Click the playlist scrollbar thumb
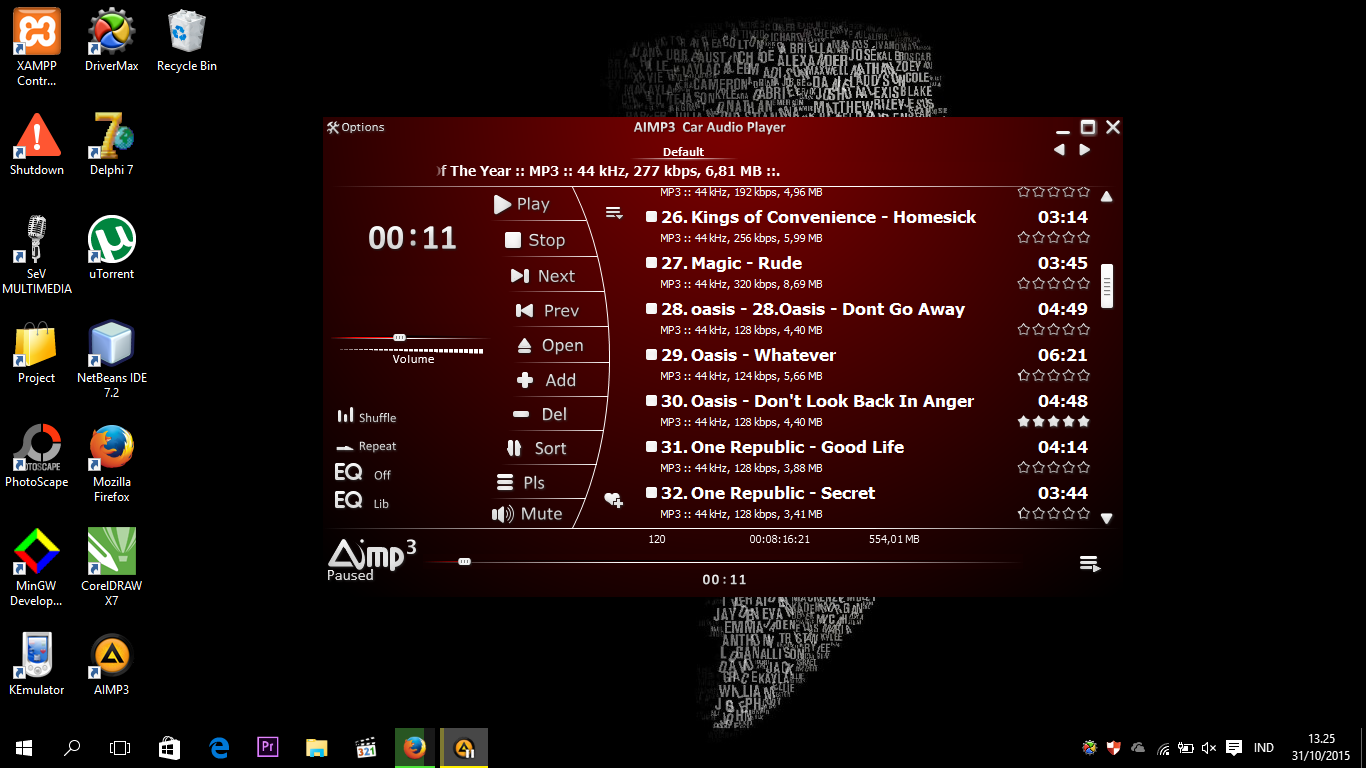The height and width of the screenshot is (768, 1366). (x=1107, y=286)
